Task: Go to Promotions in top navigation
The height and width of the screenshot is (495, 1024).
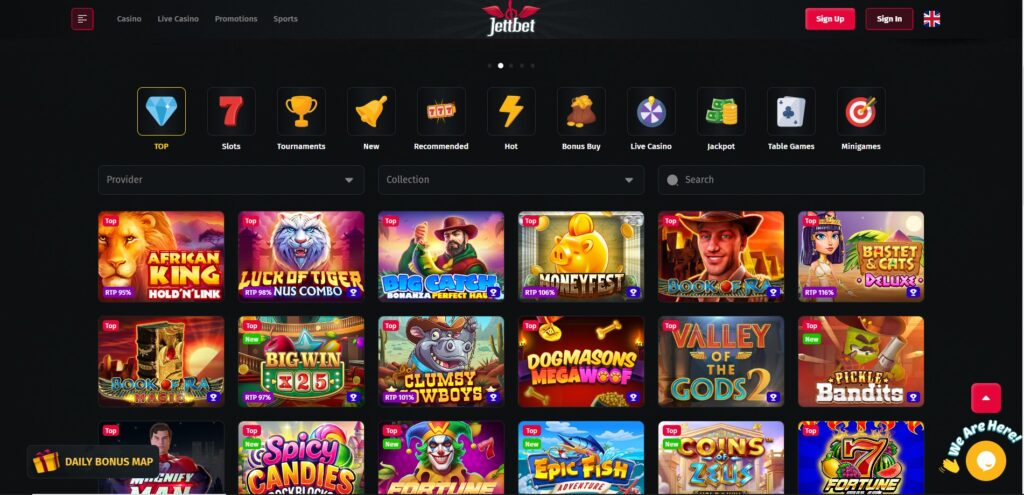Action: click(x=236, y=19)
